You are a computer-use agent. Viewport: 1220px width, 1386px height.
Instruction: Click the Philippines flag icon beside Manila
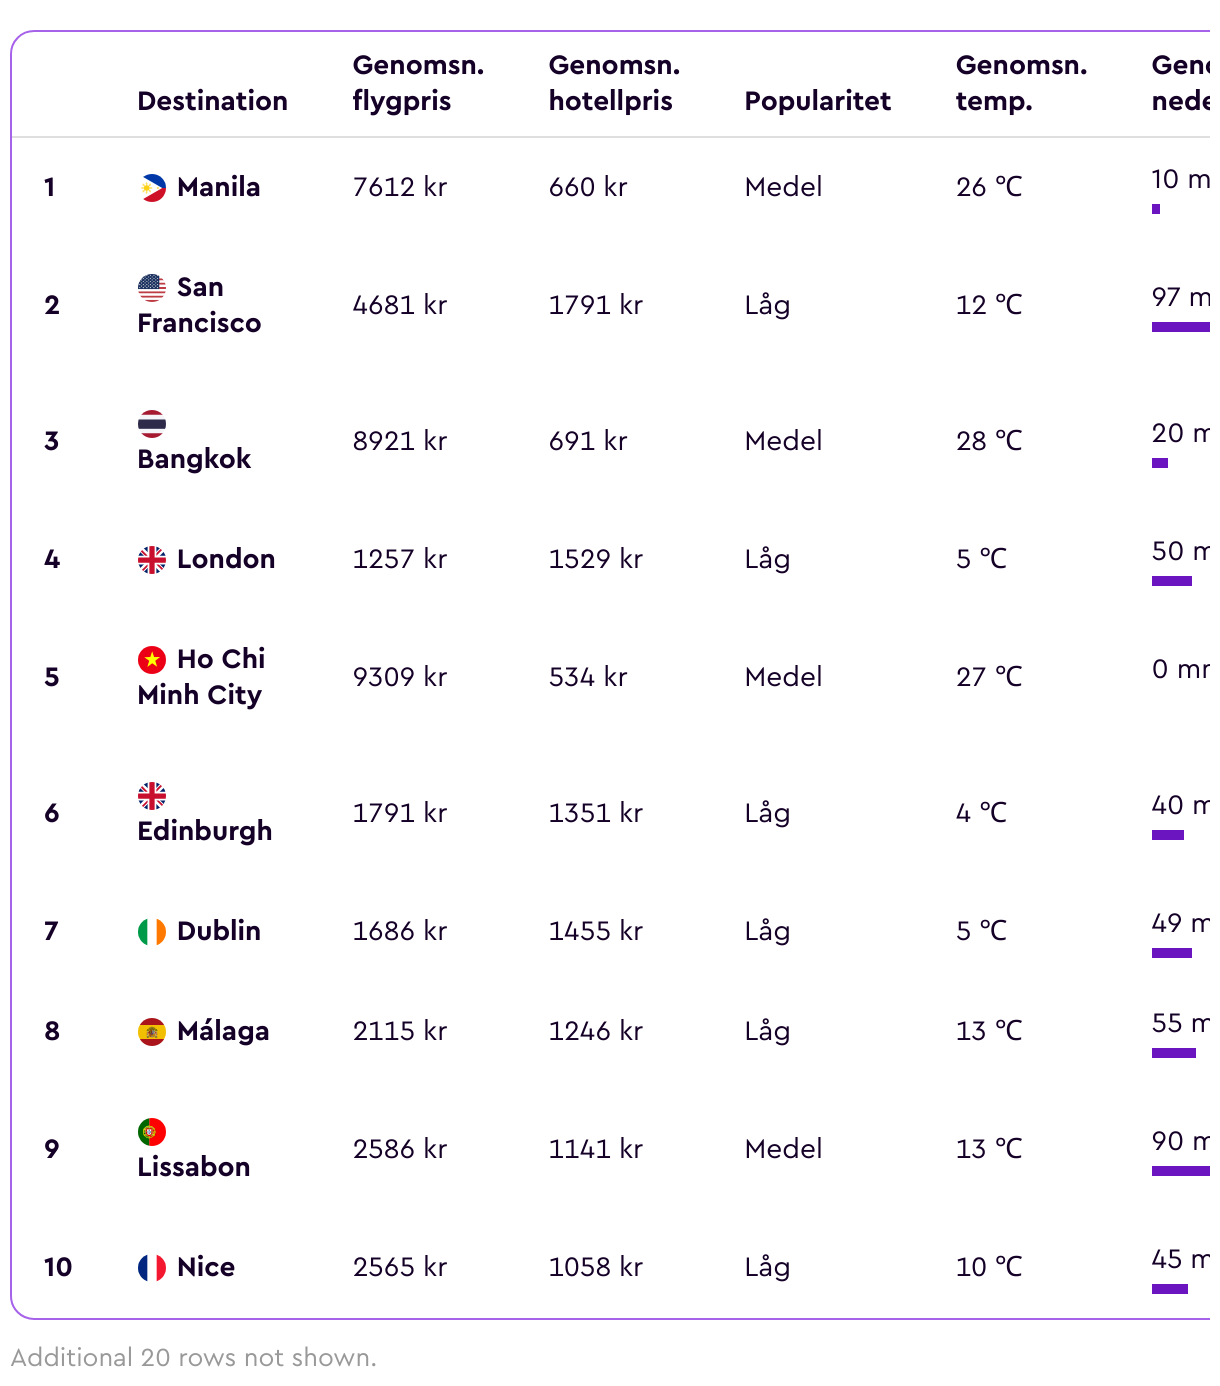click(152, 187)
